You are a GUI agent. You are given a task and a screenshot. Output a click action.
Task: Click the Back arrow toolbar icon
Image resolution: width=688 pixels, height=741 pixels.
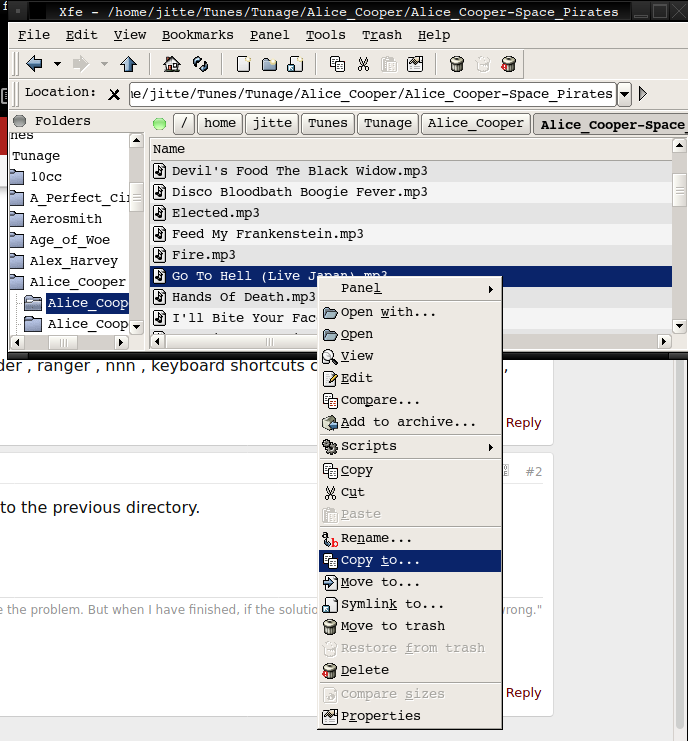[x=34, y=64]
